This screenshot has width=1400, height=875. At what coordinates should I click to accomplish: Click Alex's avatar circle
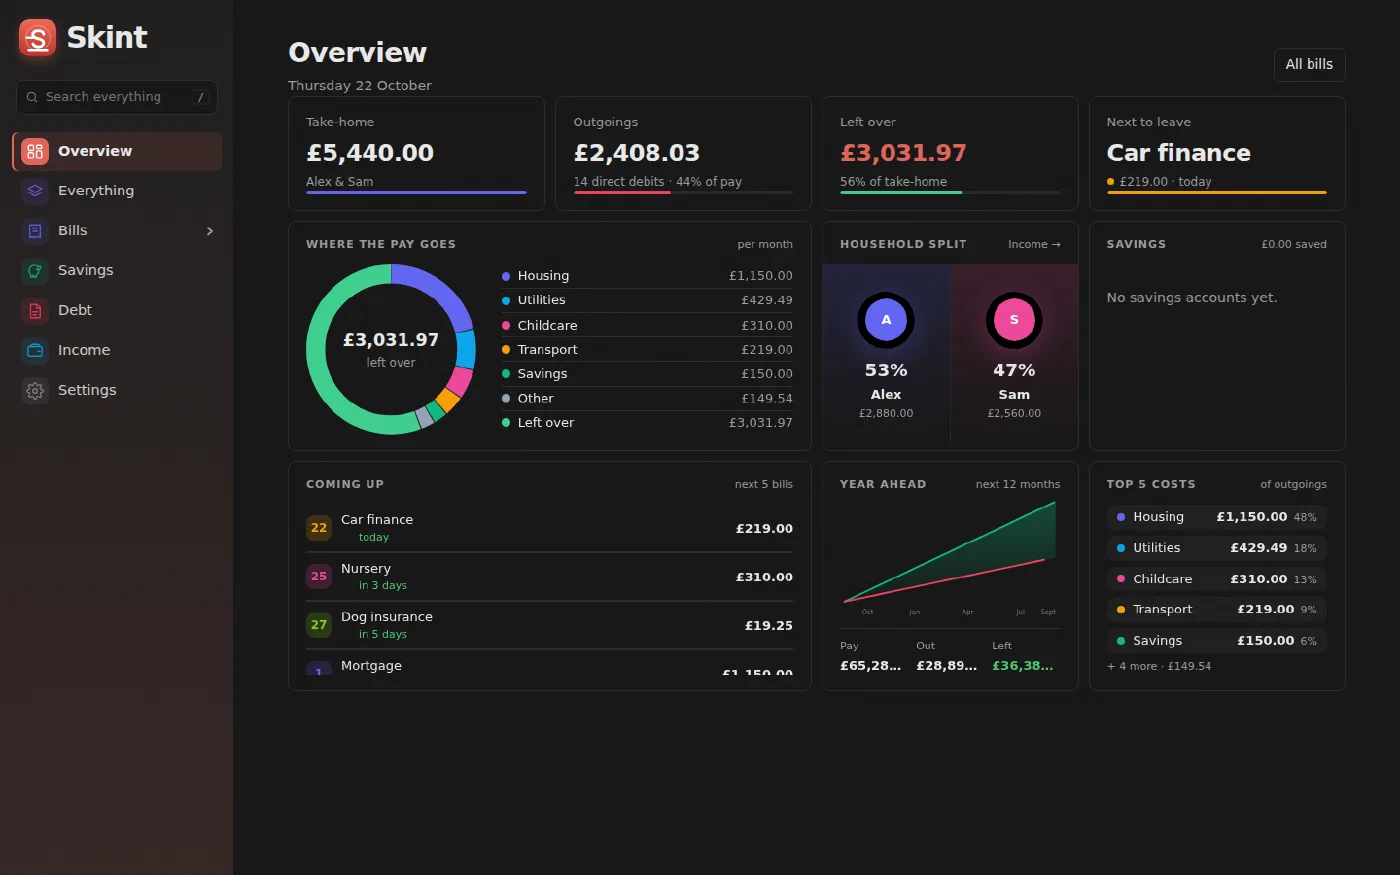[x=886, y=320]
